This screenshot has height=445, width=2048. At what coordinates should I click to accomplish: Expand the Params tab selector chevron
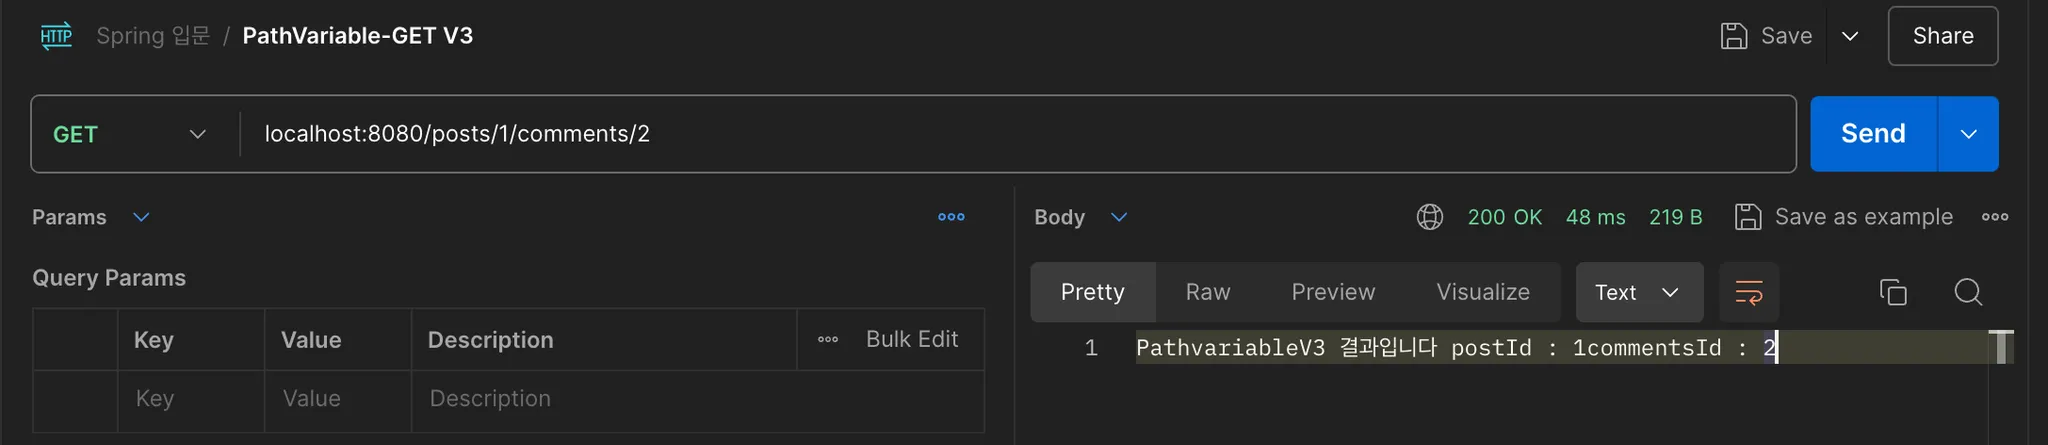[x=141, y=217]
